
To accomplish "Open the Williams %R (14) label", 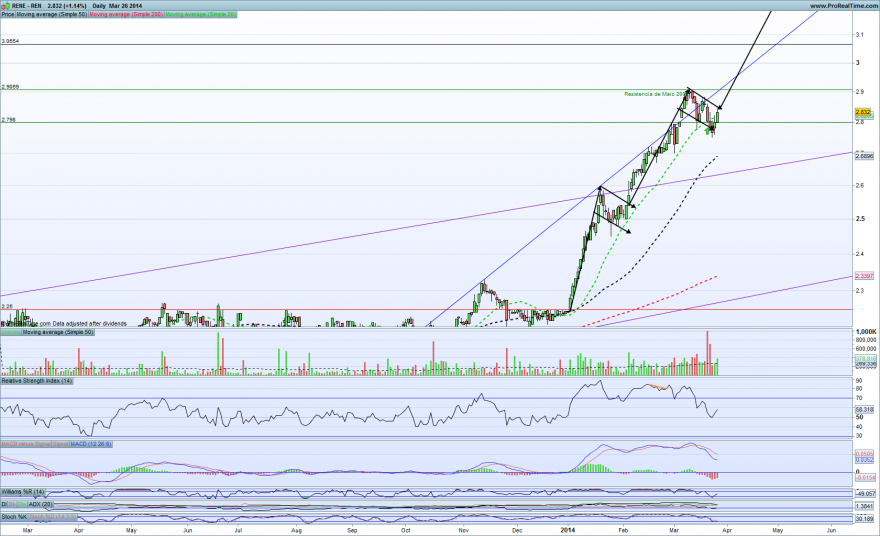I will [23, 492].
